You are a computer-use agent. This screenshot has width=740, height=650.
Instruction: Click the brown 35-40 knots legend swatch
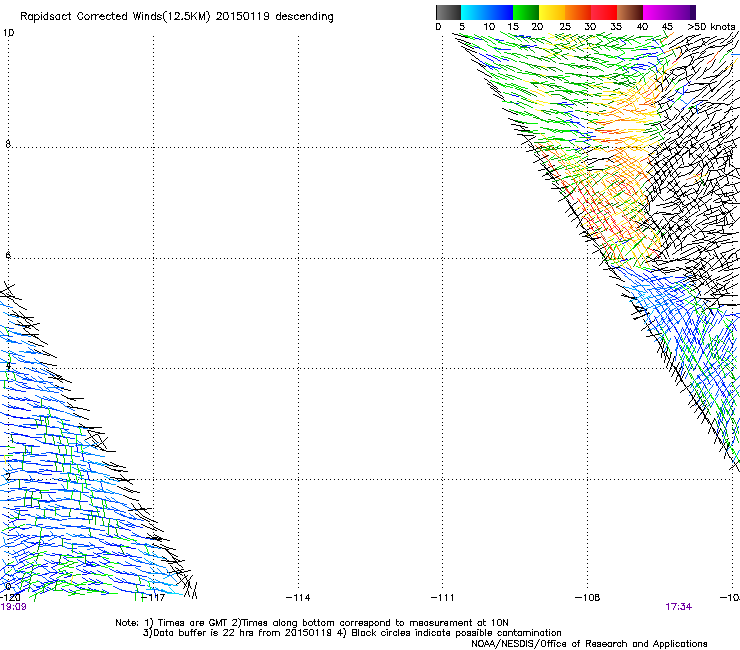point(630,12)
